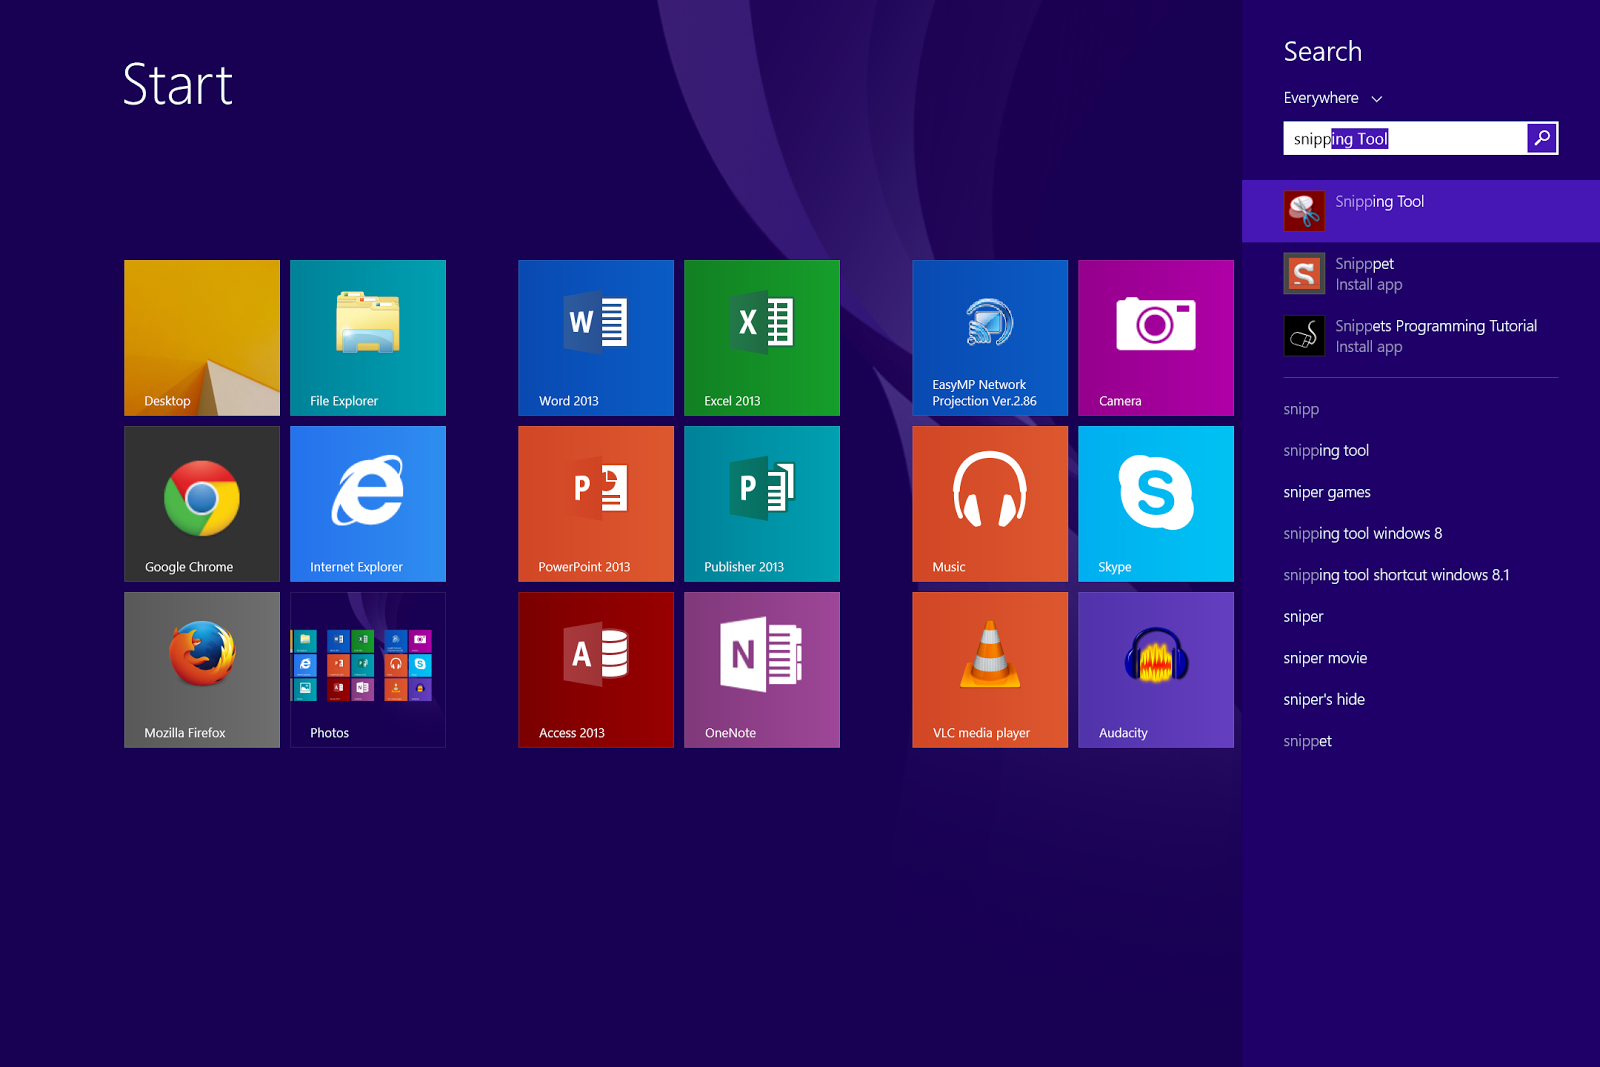Click the Snipppet app icon
1600x1067 pixels.
click(x=1304, y=273)
